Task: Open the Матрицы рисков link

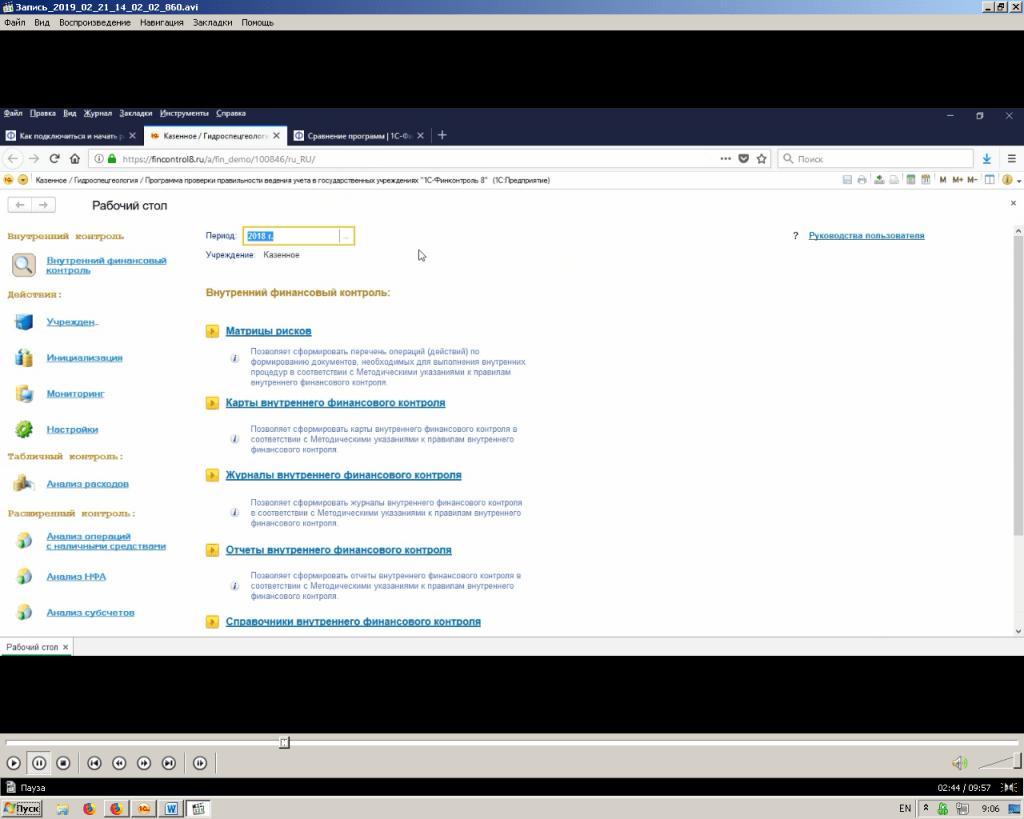Action: (x=268, y=331)
